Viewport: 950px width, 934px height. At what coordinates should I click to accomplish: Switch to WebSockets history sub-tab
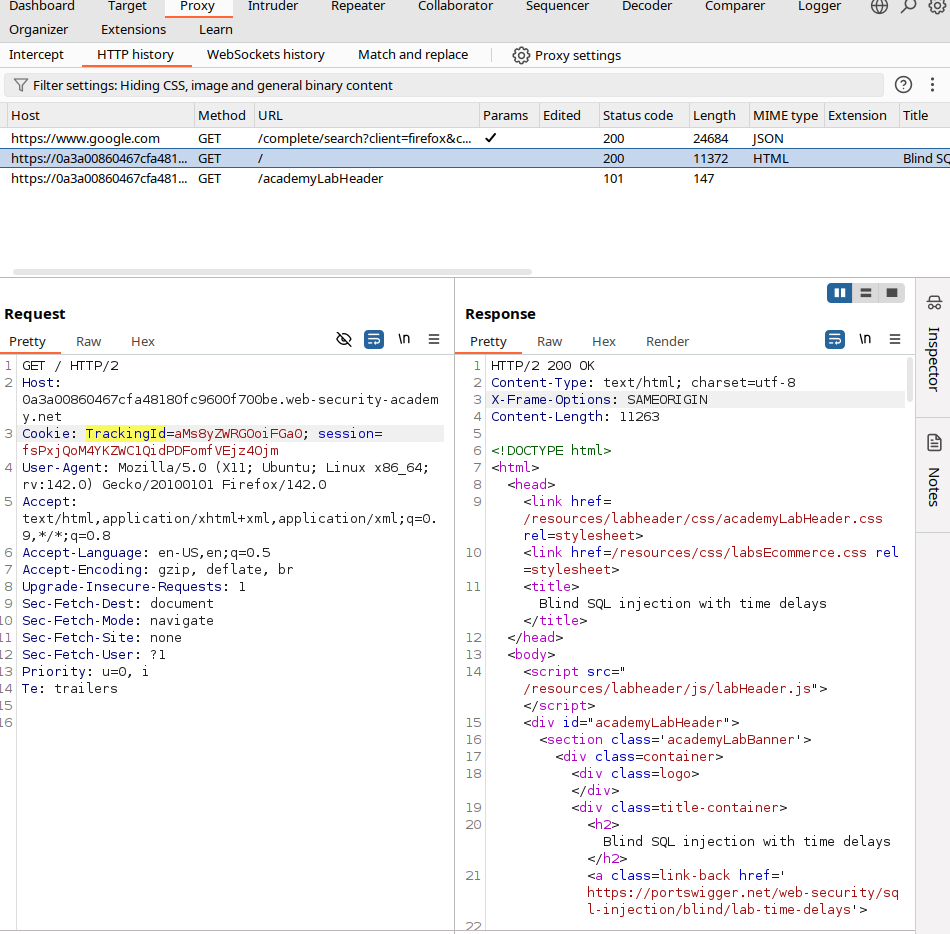tap(266, 55)
